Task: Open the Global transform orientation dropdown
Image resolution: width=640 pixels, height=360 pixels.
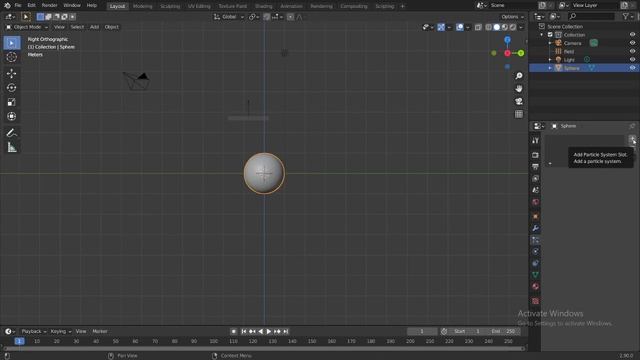Action: tap(229, 17)
